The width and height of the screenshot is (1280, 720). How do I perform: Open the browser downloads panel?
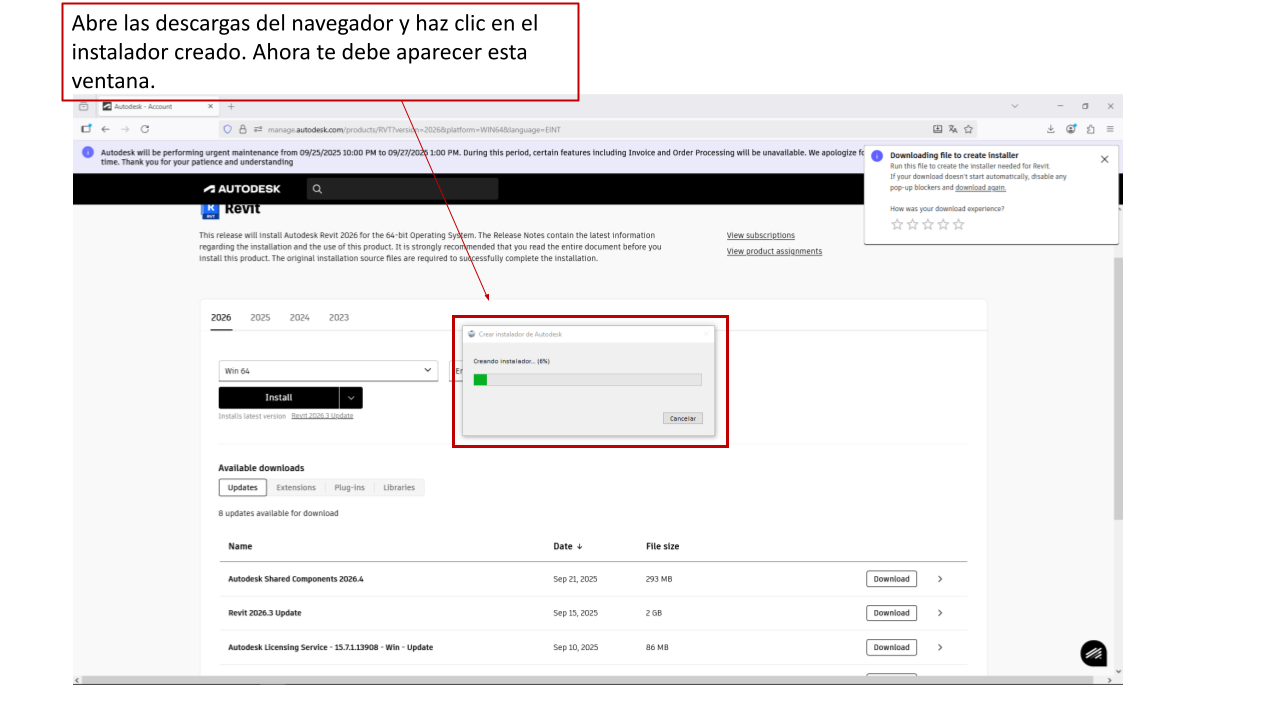pyautogui.click(x=1051, y=129)
